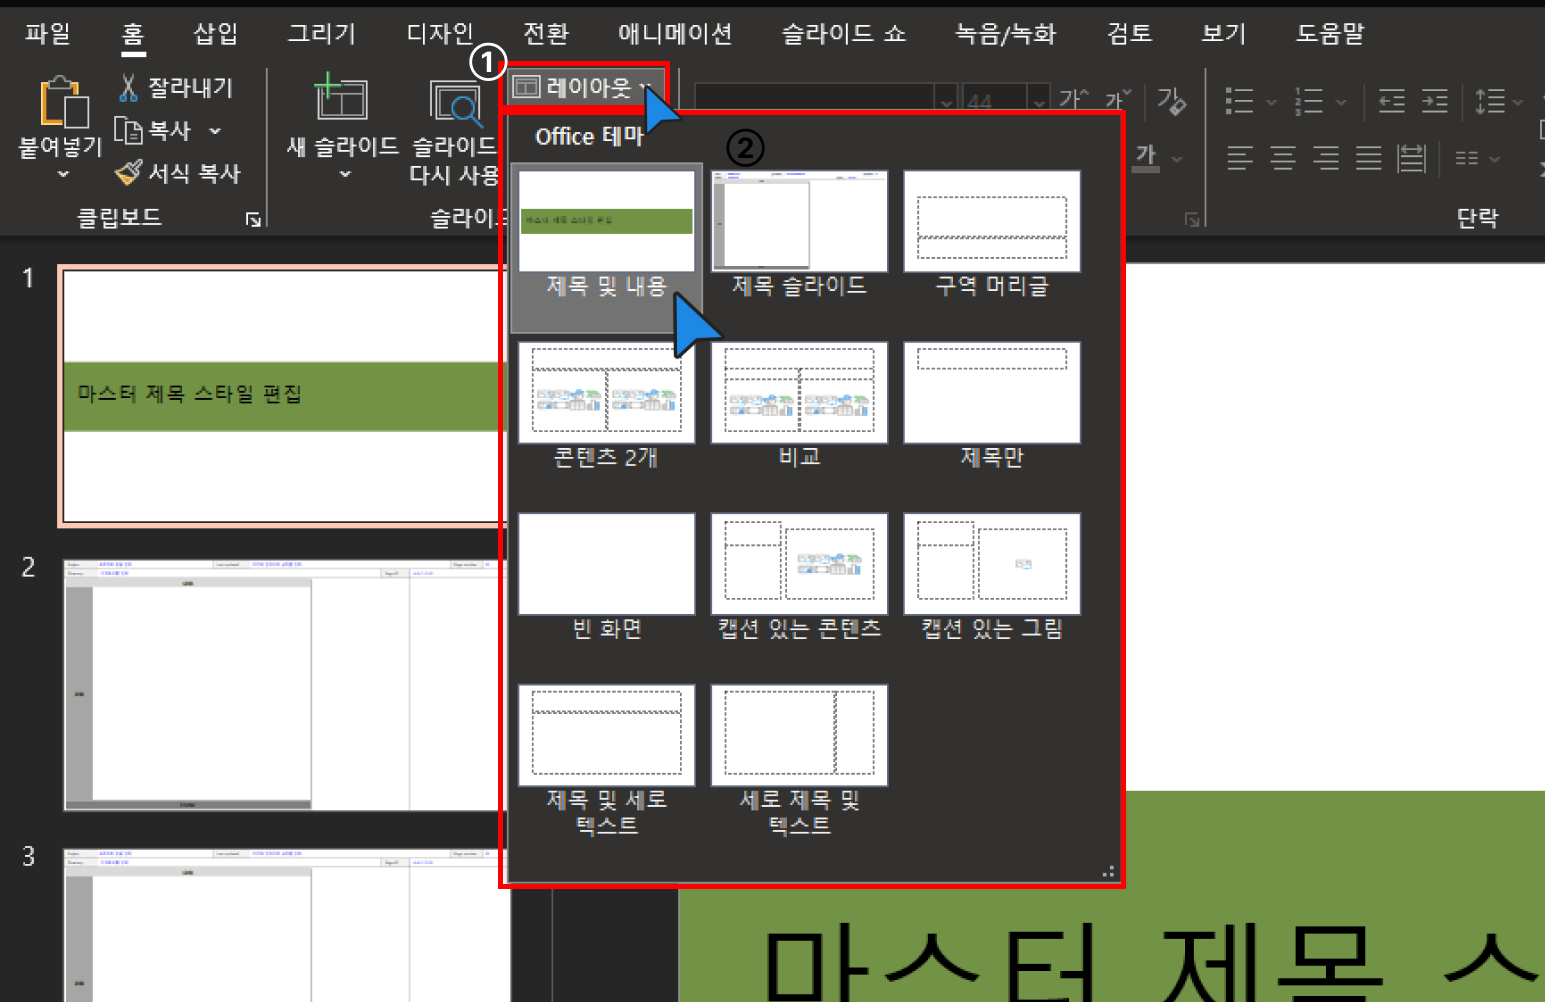Click the Cut (잘라내기) scissors icon

tap(128, 88)
